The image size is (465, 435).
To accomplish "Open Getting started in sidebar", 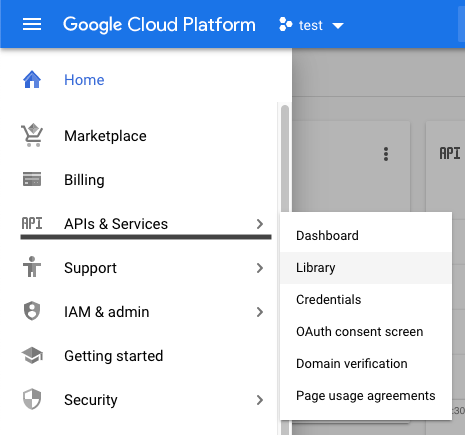I will (x=114, y=356).
